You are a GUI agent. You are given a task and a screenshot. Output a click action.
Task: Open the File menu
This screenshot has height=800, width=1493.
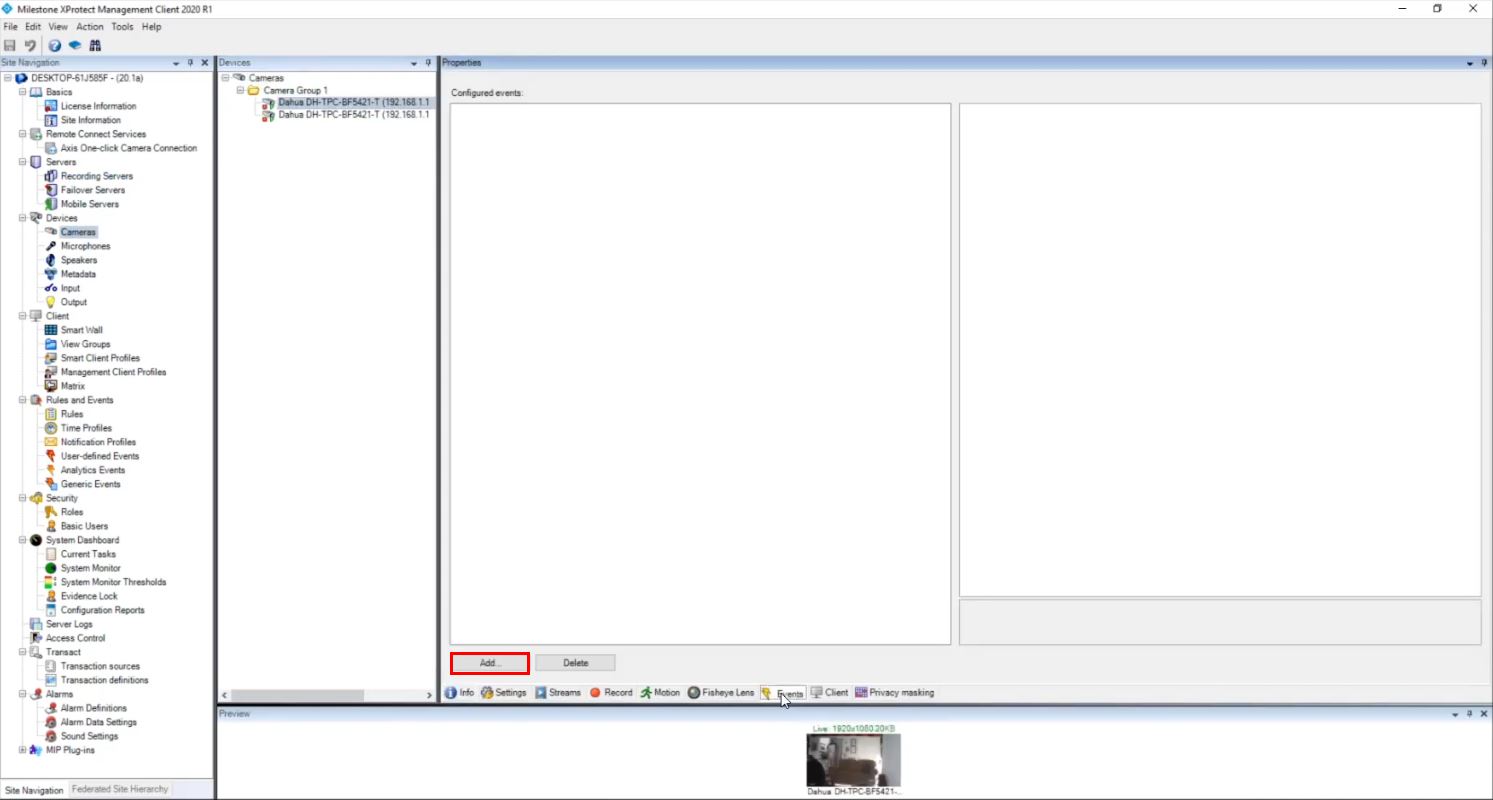pos(11,27)
